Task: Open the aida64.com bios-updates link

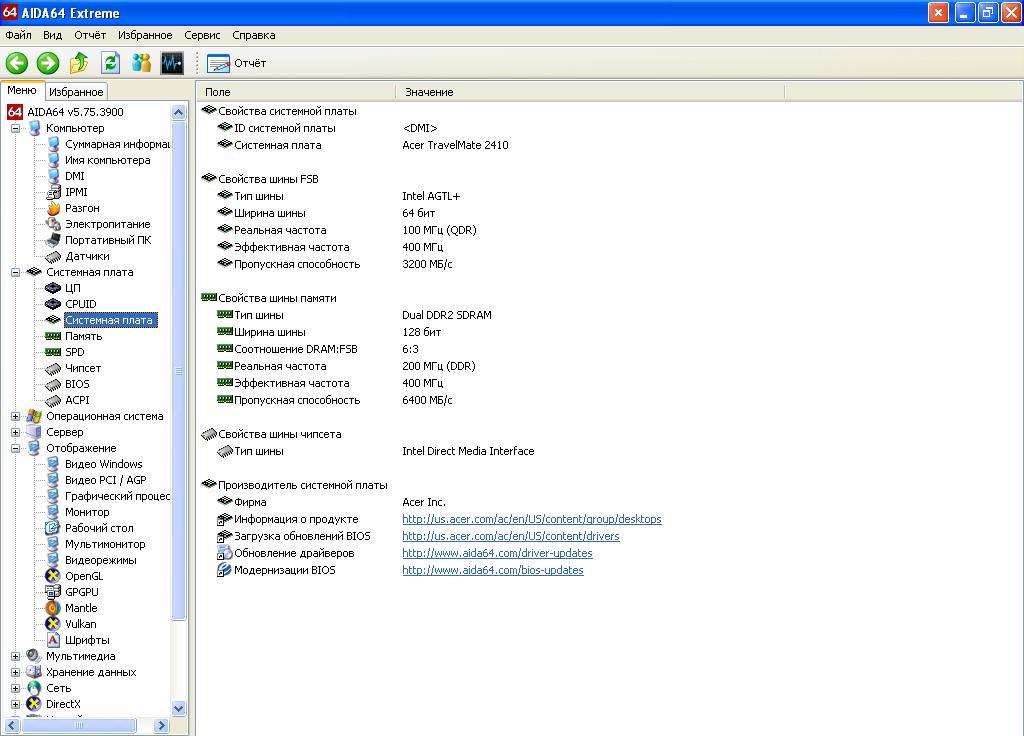Action: point(492,570)
